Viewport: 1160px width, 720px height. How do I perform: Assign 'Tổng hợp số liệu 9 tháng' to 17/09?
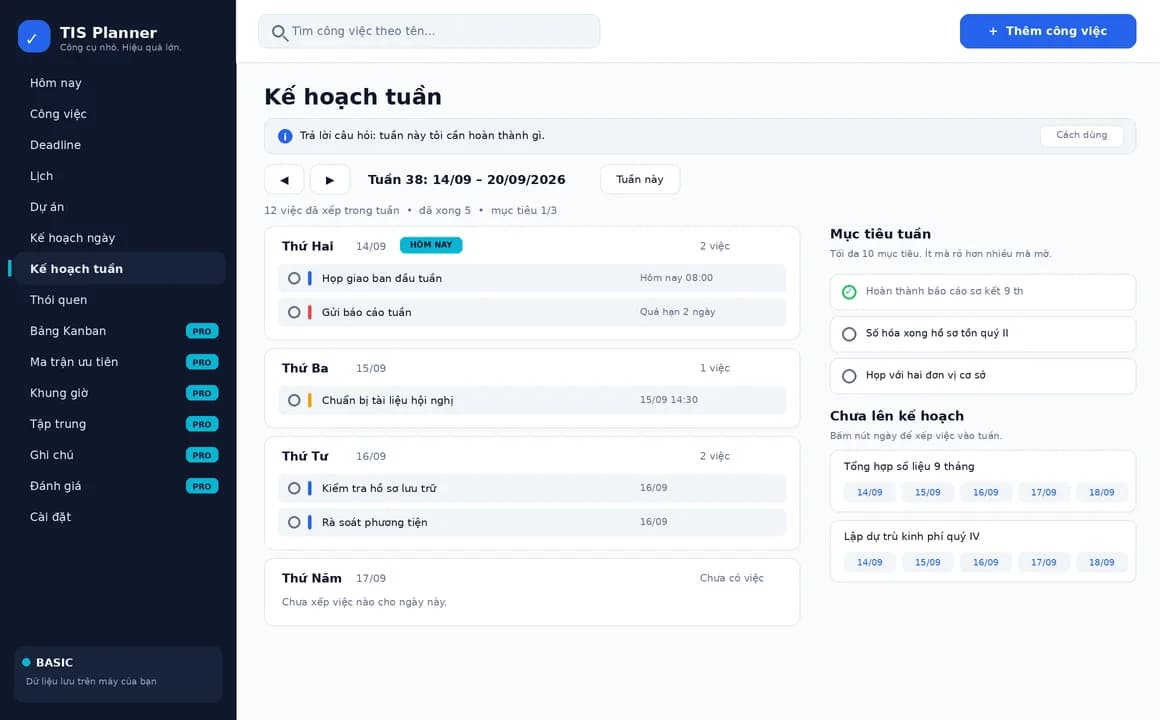tap(1044, 493)
